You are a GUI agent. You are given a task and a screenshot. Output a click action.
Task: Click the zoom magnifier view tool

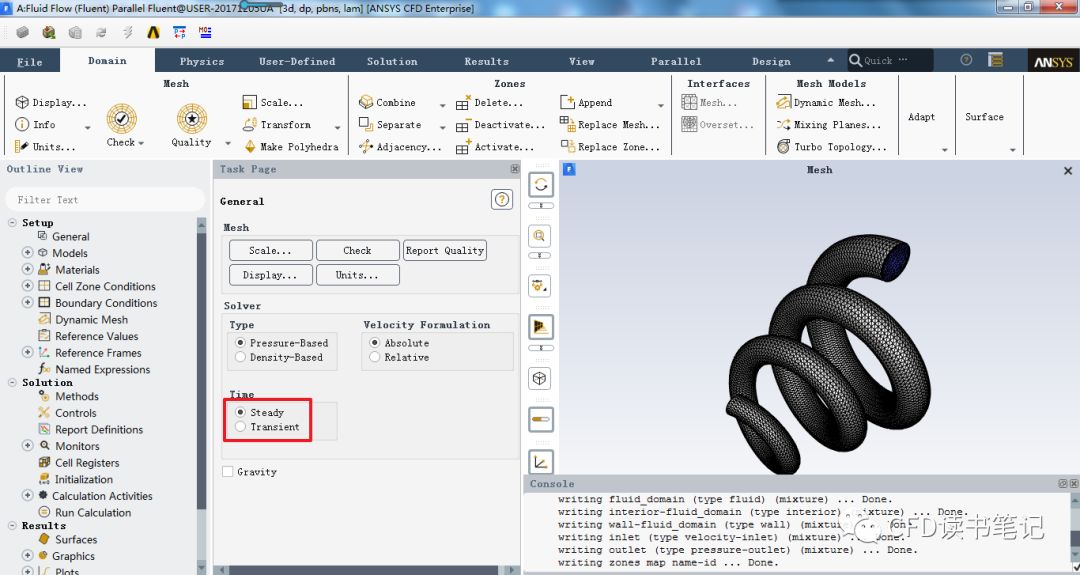pos(540,236)
